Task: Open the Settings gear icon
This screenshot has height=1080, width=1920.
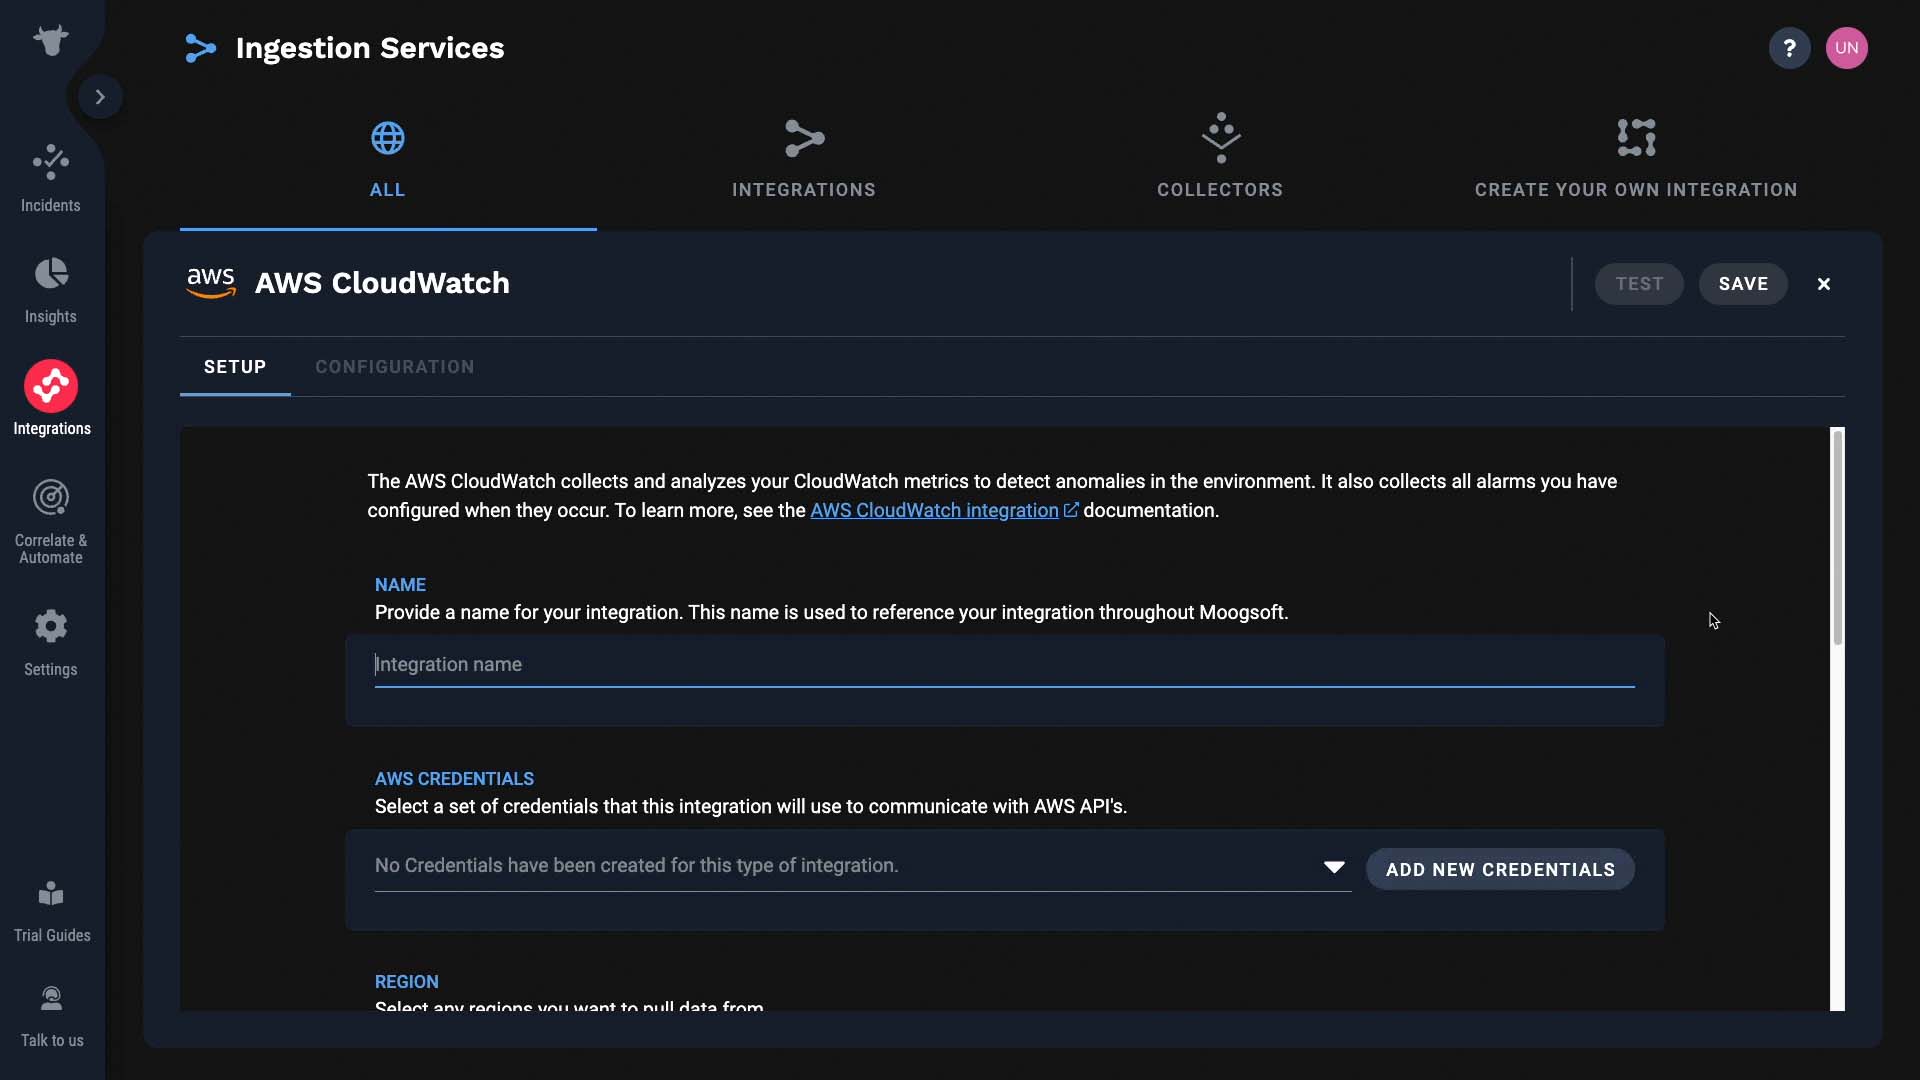Action: click(51, 627)
